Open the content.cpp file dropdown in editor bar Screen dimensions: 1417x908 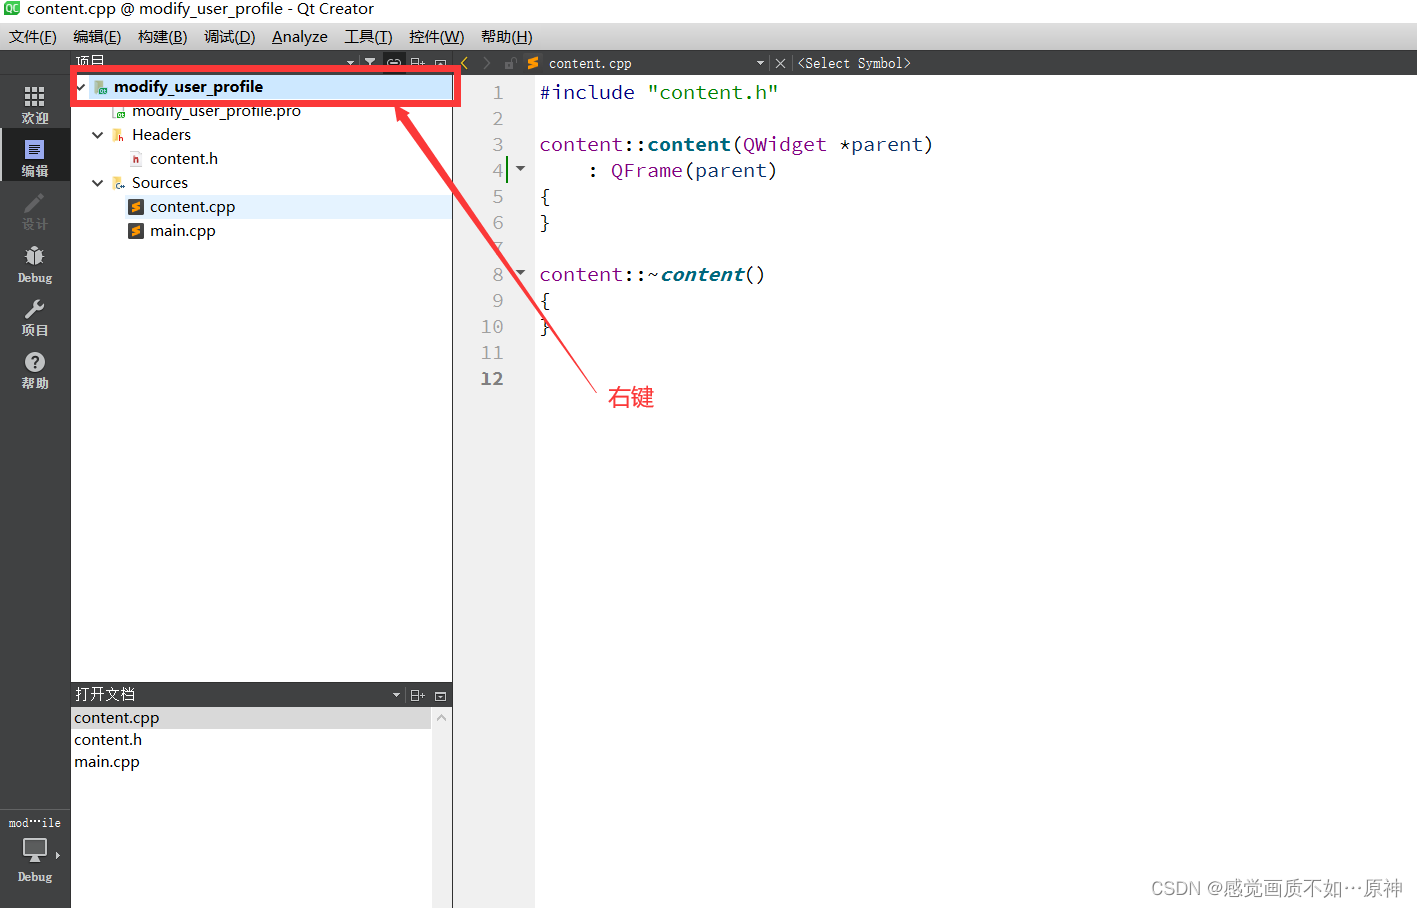760,63
